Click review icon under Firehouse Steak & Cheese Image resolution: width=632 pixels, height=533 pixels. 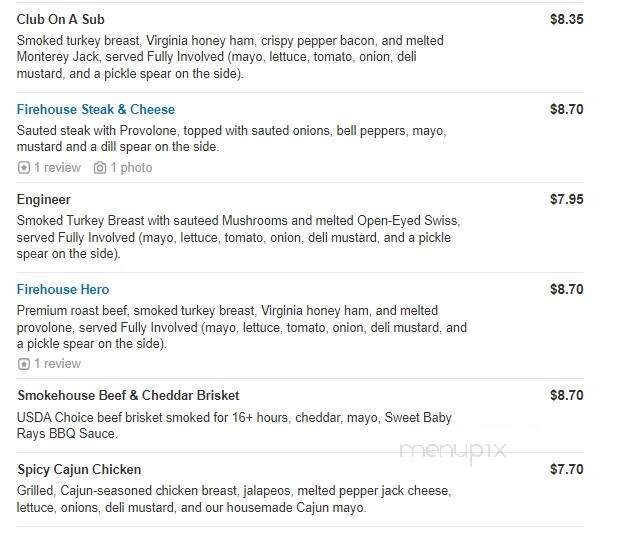[23, 168]
